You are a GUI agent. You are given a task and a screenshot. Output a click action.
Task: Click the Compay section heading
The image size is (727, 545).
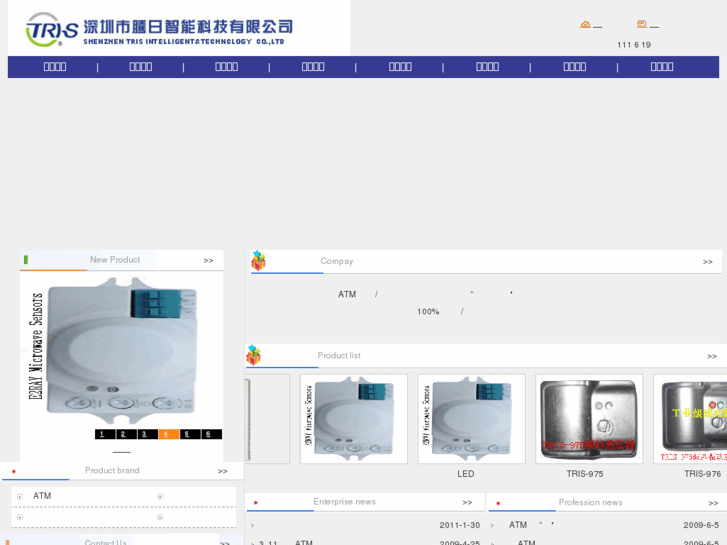[x=337, y=261]
